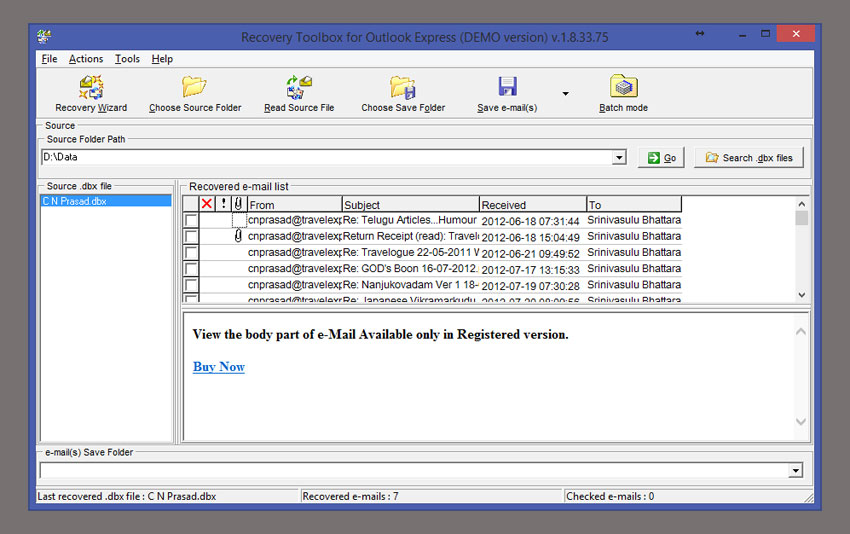Click the double-arrow icon in the title bar
This screenshot has height=534, width=850.
point(700,34)
